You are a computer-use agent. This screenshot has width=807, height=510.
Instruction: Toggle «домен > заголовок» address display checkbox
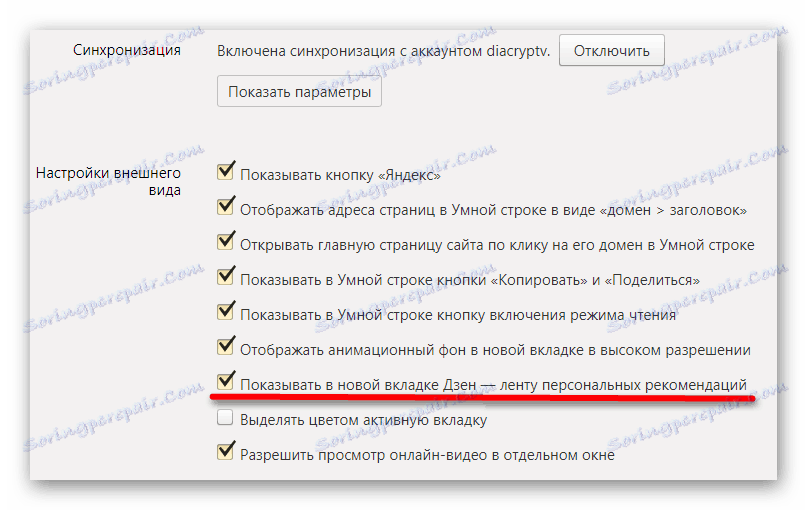pyautogui.click(x=225, y=206)
